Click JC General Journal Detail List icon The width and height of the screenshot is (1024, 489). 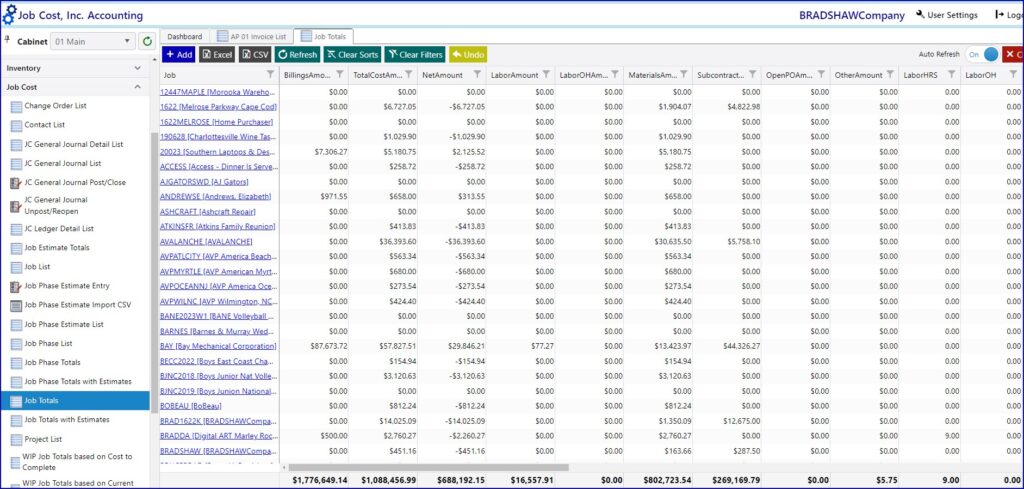(x=16, y=145)
